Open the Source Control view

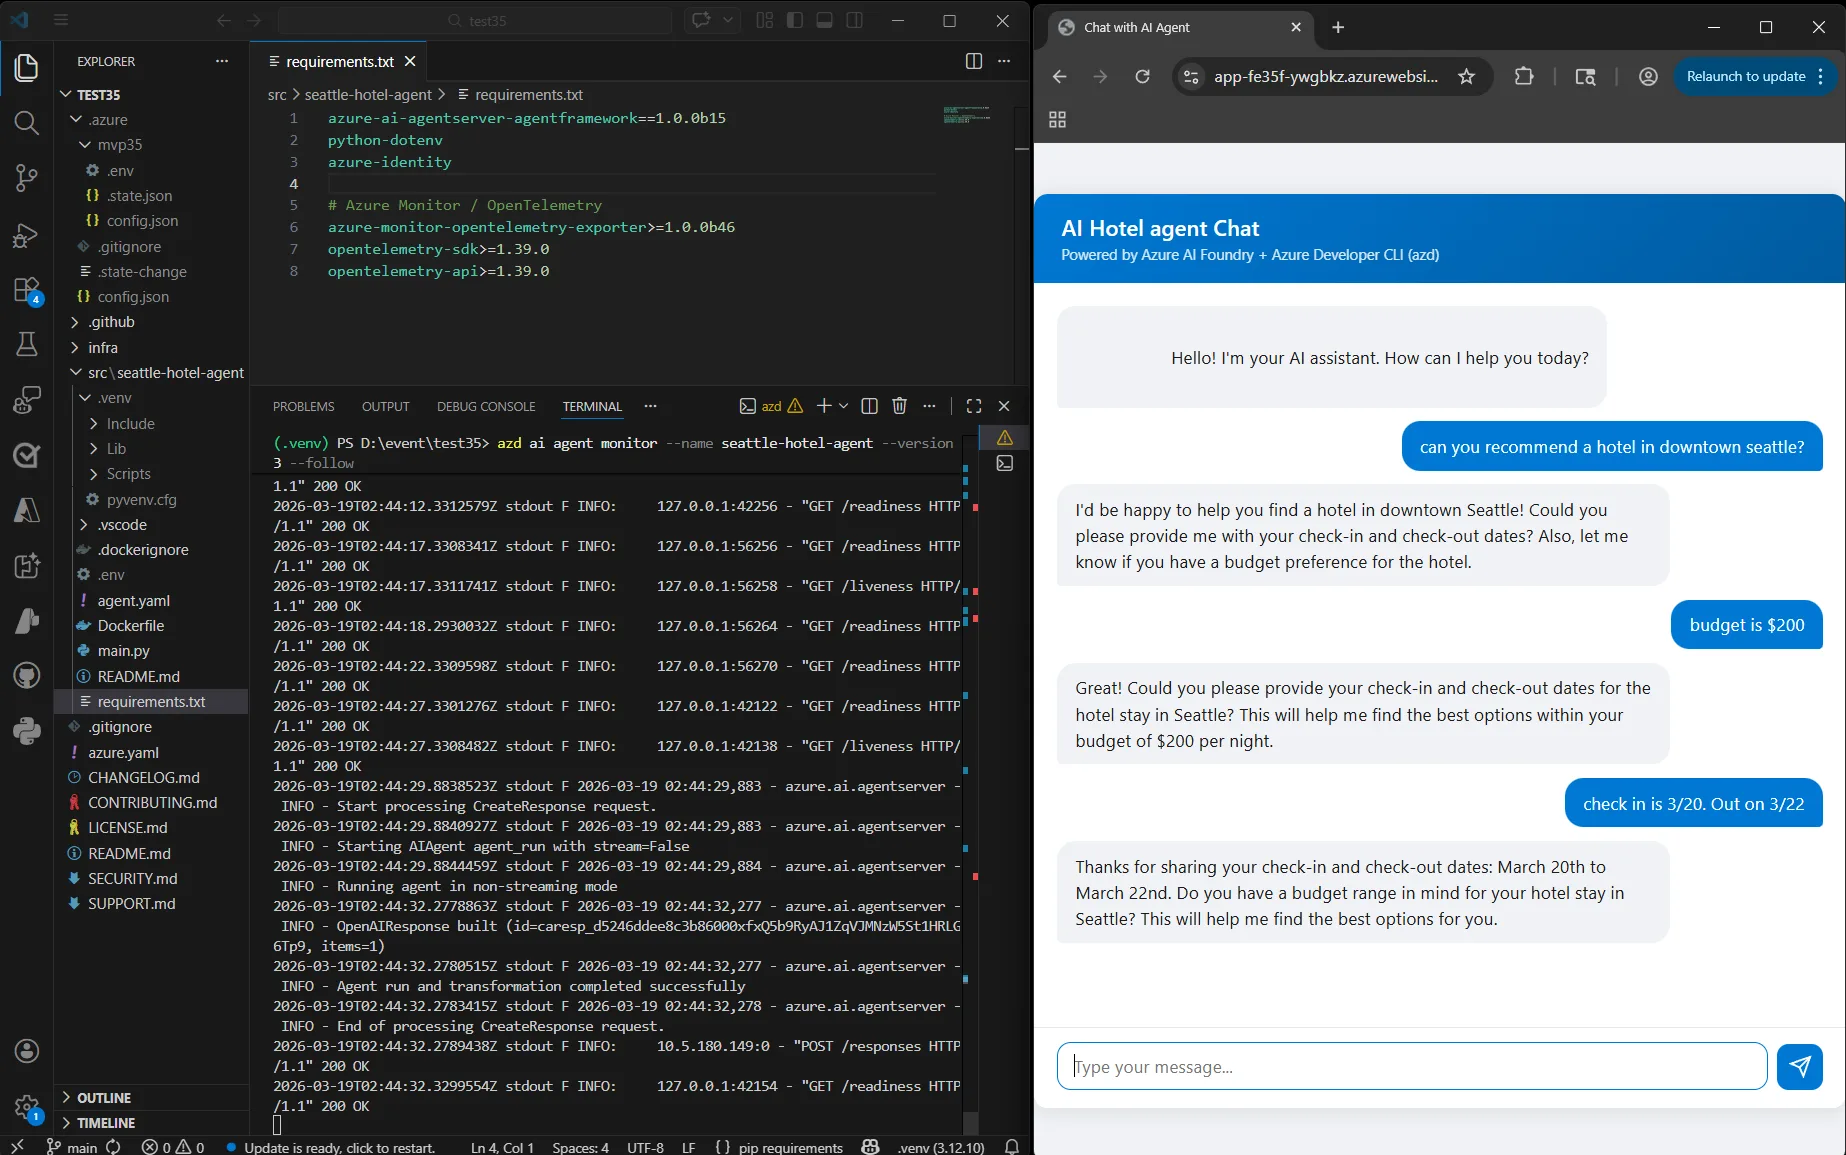click(26, 178)
